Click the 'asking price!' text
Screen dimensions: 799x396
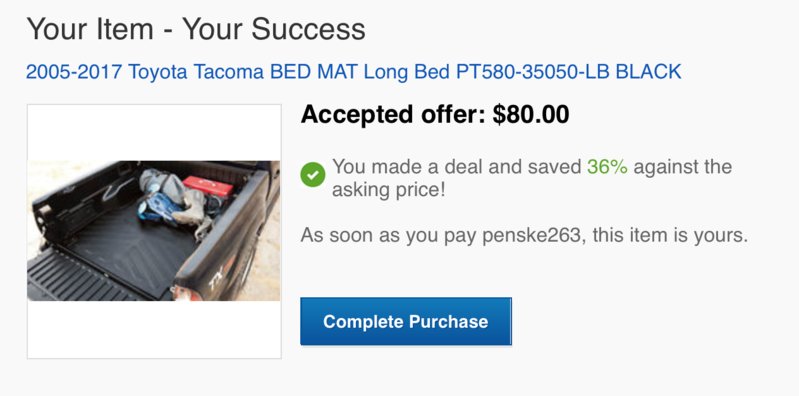(x=389, y=190)
